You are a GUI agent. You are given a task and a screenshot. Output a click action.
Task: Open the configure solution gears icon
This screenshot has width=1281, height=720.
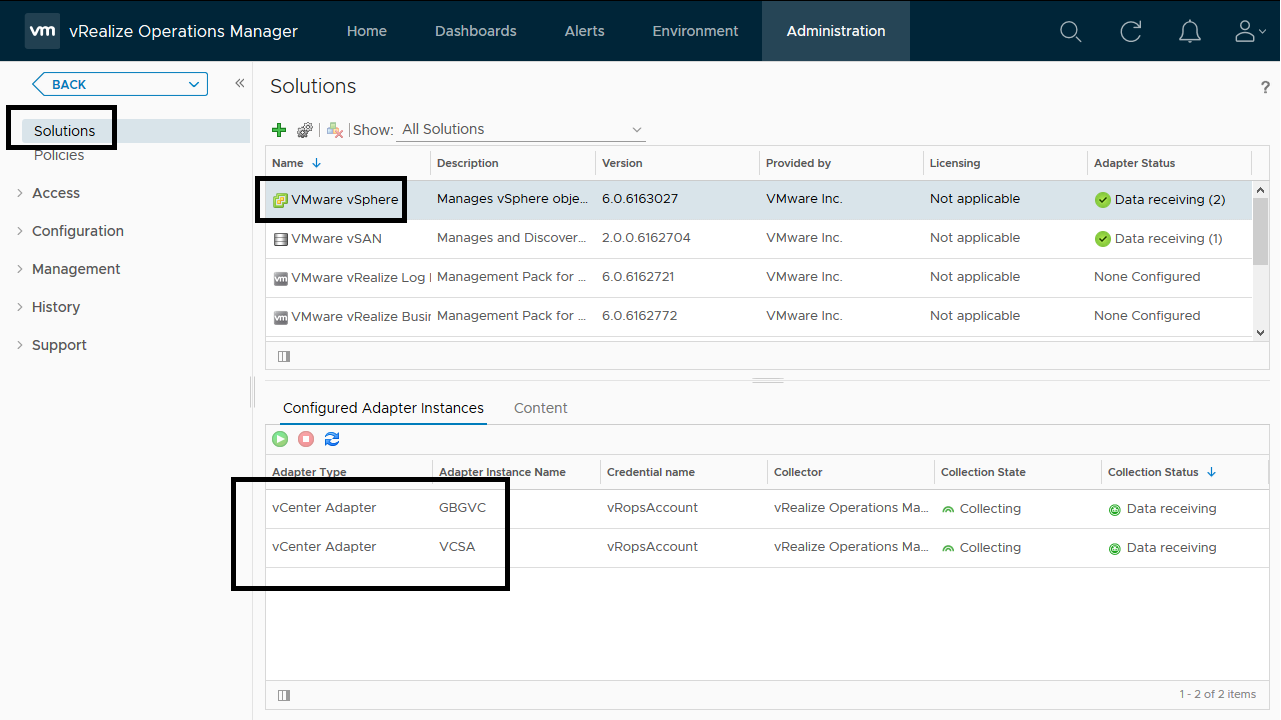click(305, 130)
